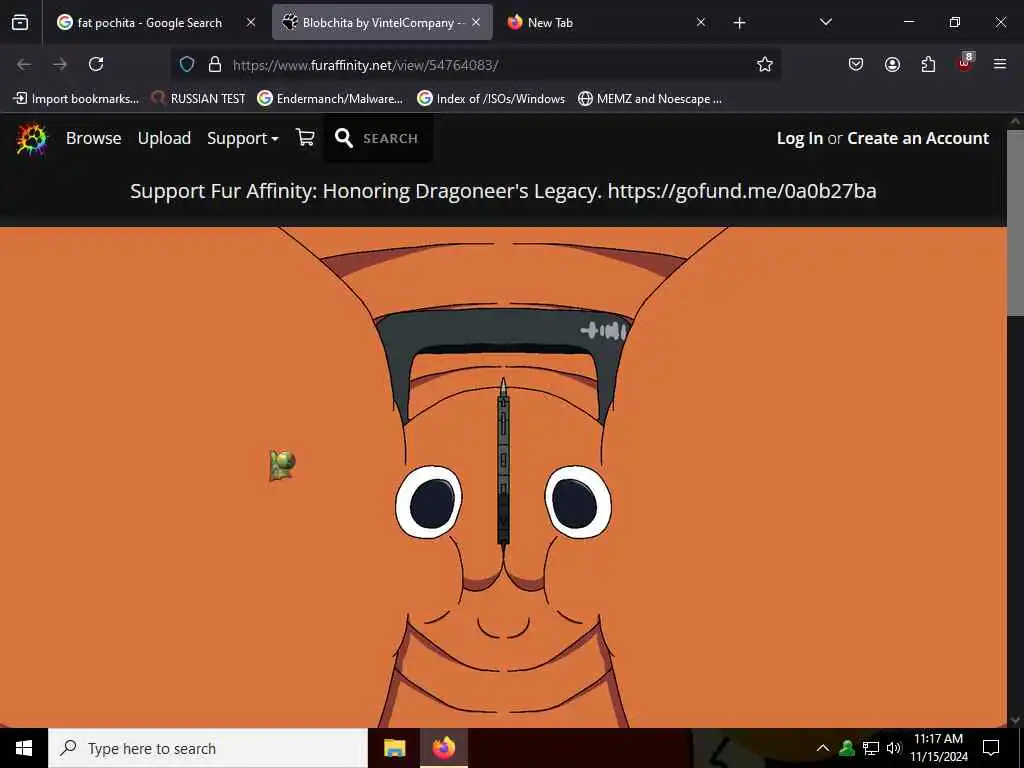Close the fat pochita Google Search tab

pyautogui.click(x=251, y=23)
